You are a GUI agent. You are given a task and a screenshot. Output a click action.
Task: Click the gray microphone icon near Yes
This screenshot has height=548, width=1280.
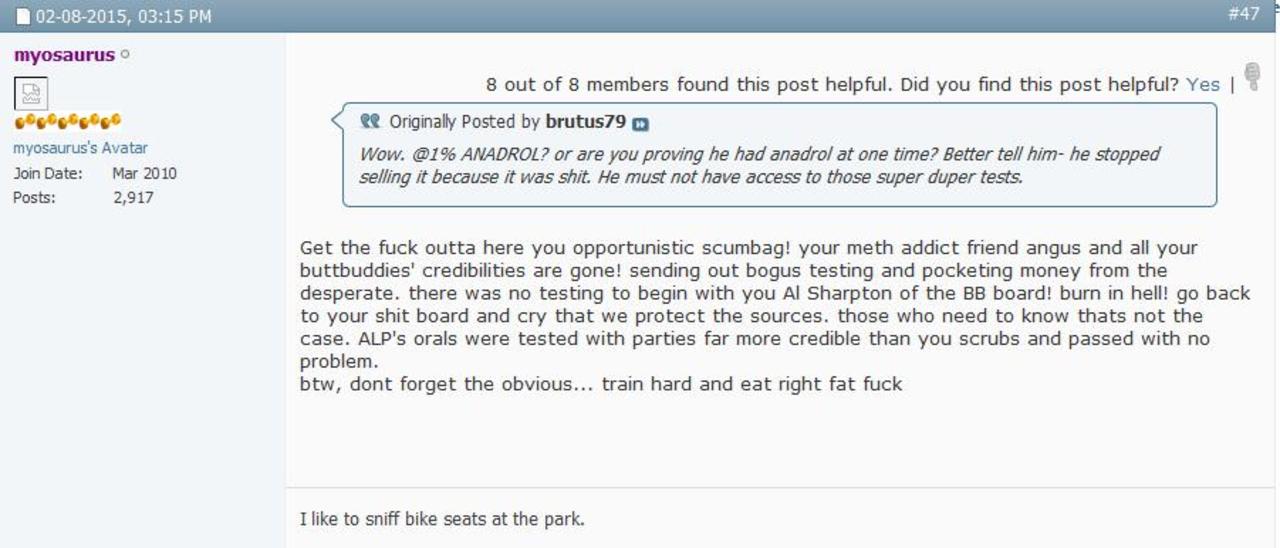click(1253, 78)
